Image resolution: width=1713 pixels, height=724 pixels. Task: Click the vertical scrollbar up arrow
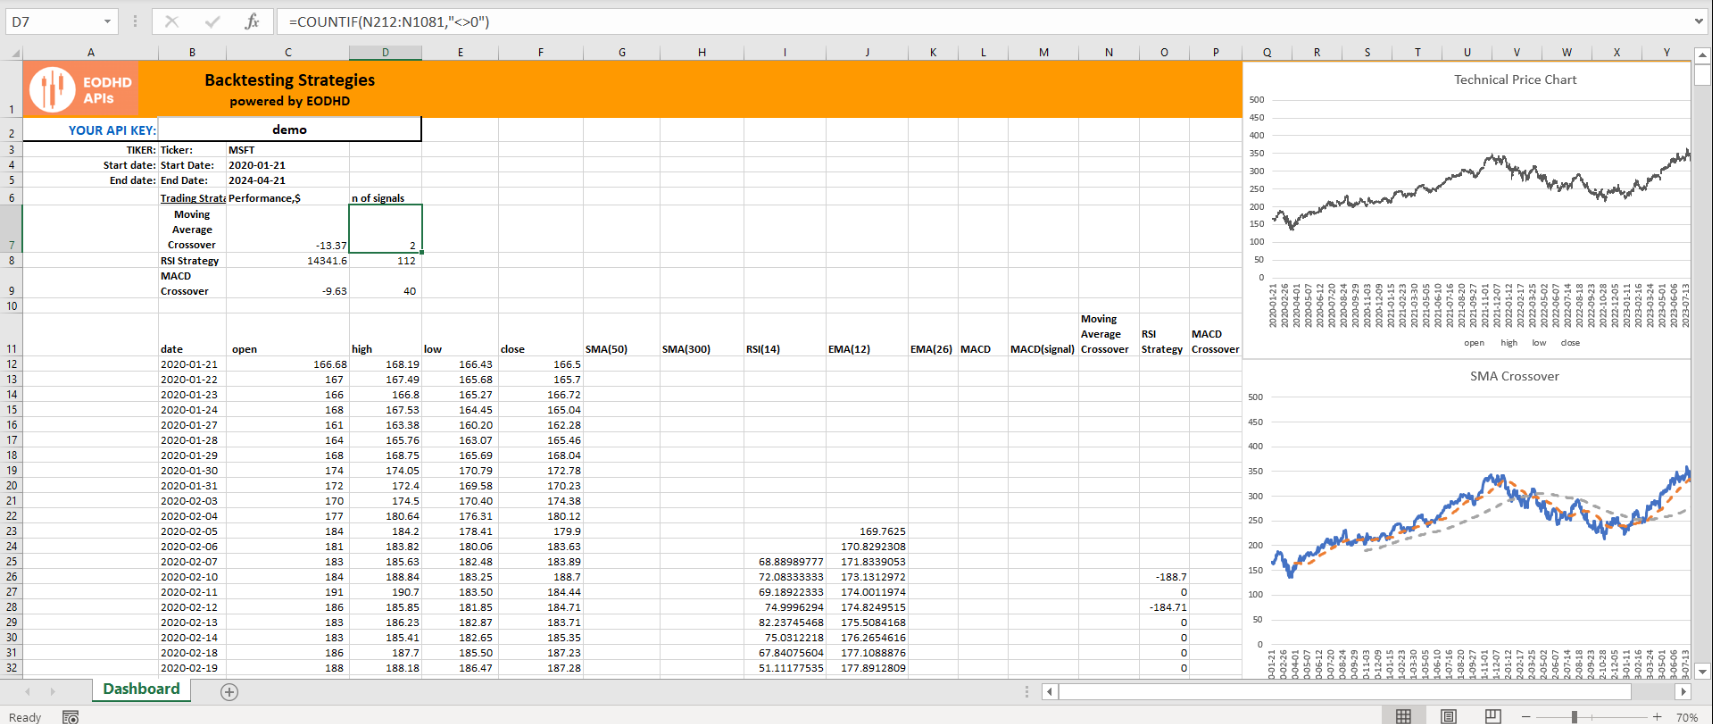tap(1702, 55)
